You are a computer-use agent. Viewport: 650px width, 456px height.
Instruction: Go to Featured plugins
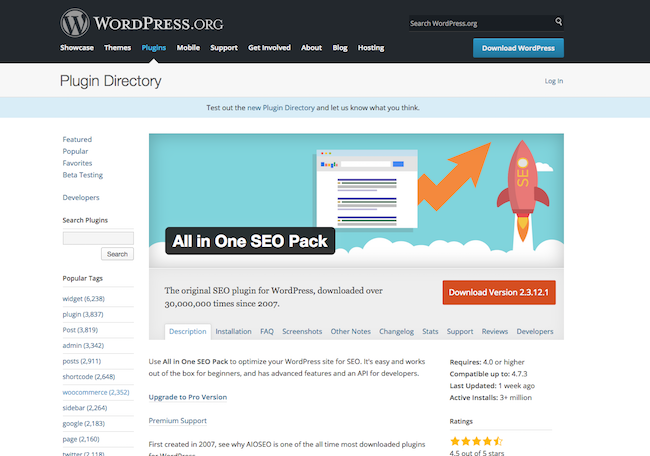tap(77, 139)
